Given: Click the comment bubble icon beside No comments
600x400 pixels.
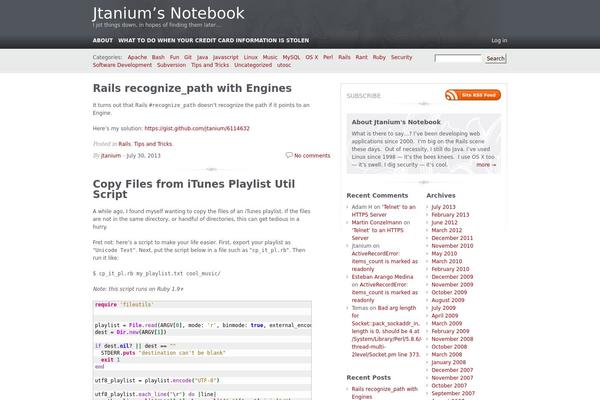Looking at the screenshot, I should [289, 155].
